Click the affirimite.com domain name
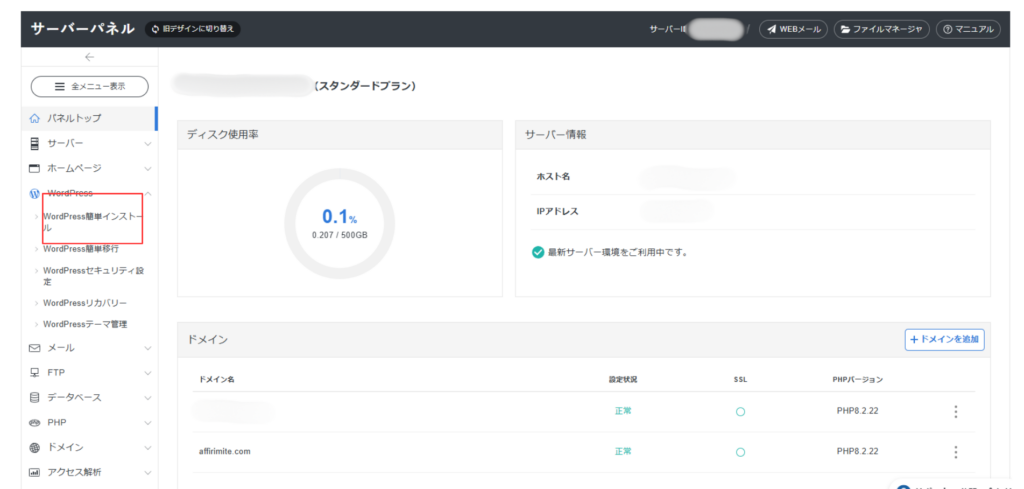1024x489 pixels. [x=225, y=452]
